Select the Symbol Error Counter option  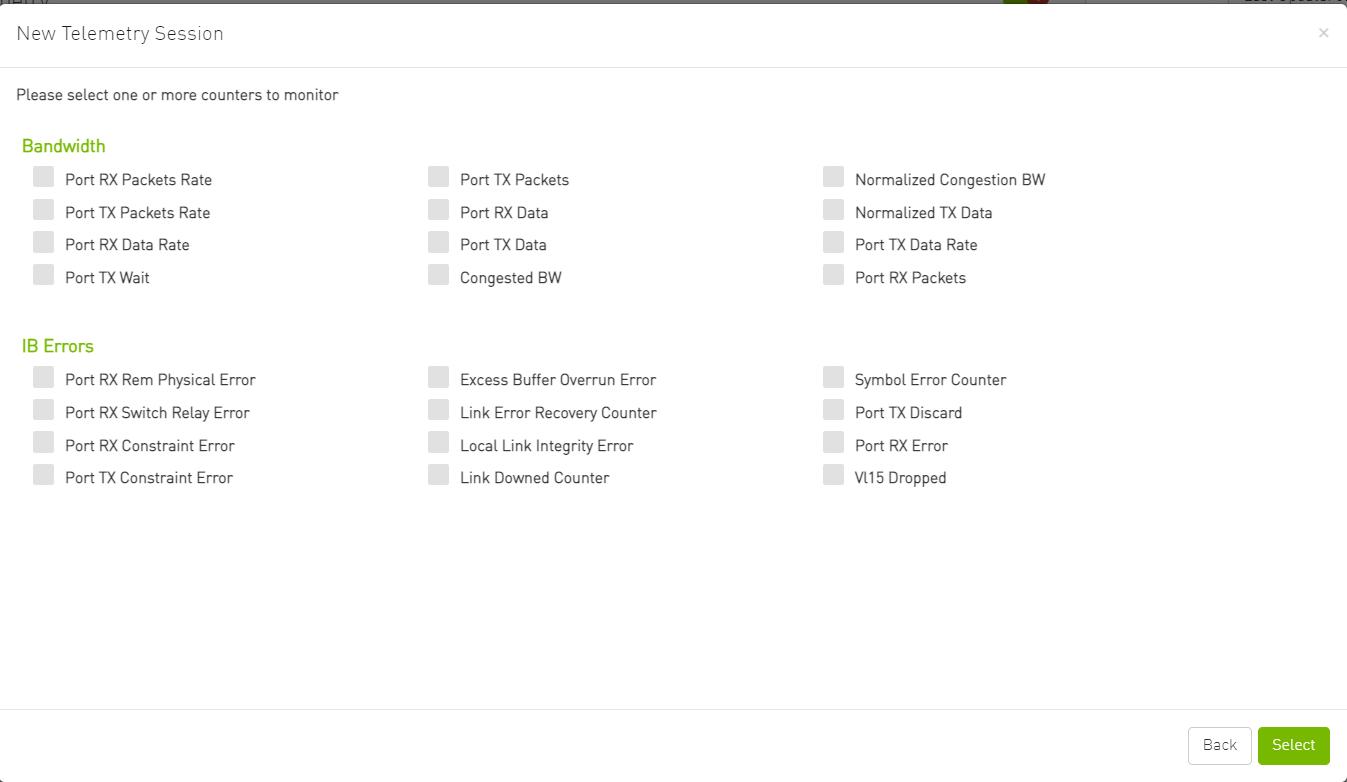coord(833,376)
